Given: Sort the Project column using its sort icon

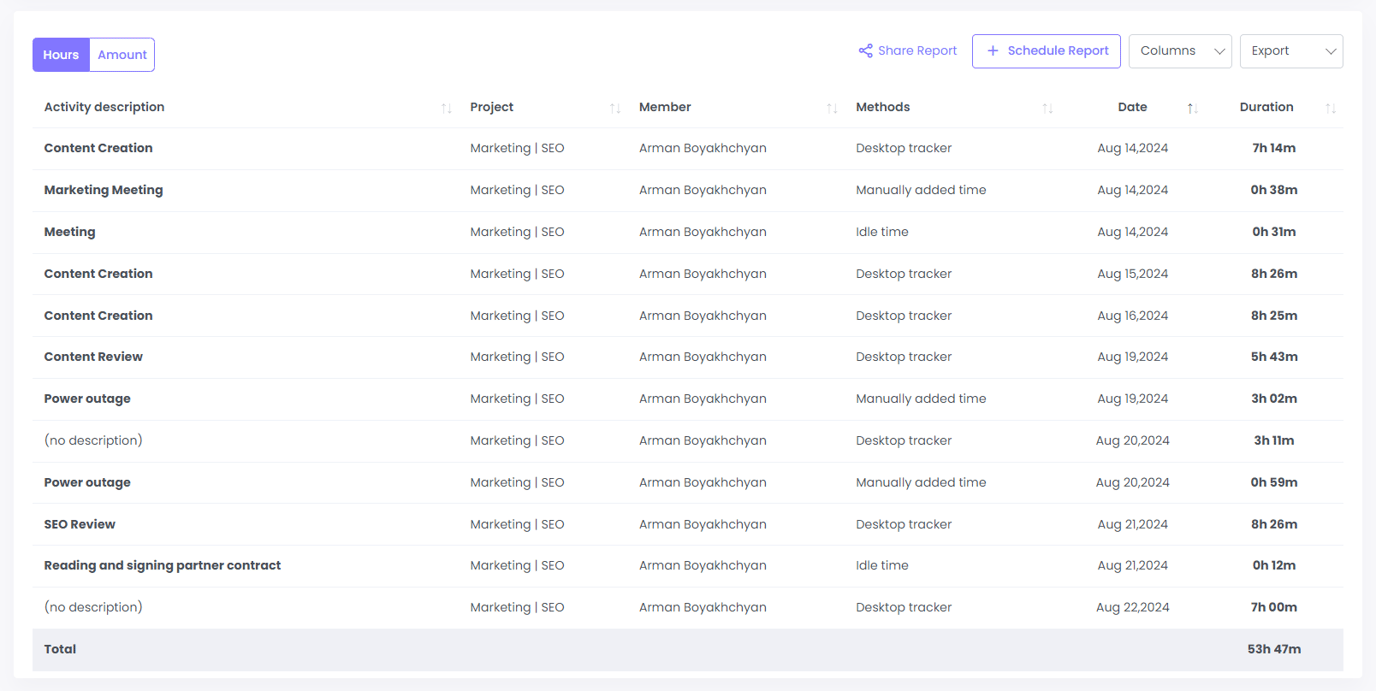Looking at the screenshot, I should [x=615, y=107].
